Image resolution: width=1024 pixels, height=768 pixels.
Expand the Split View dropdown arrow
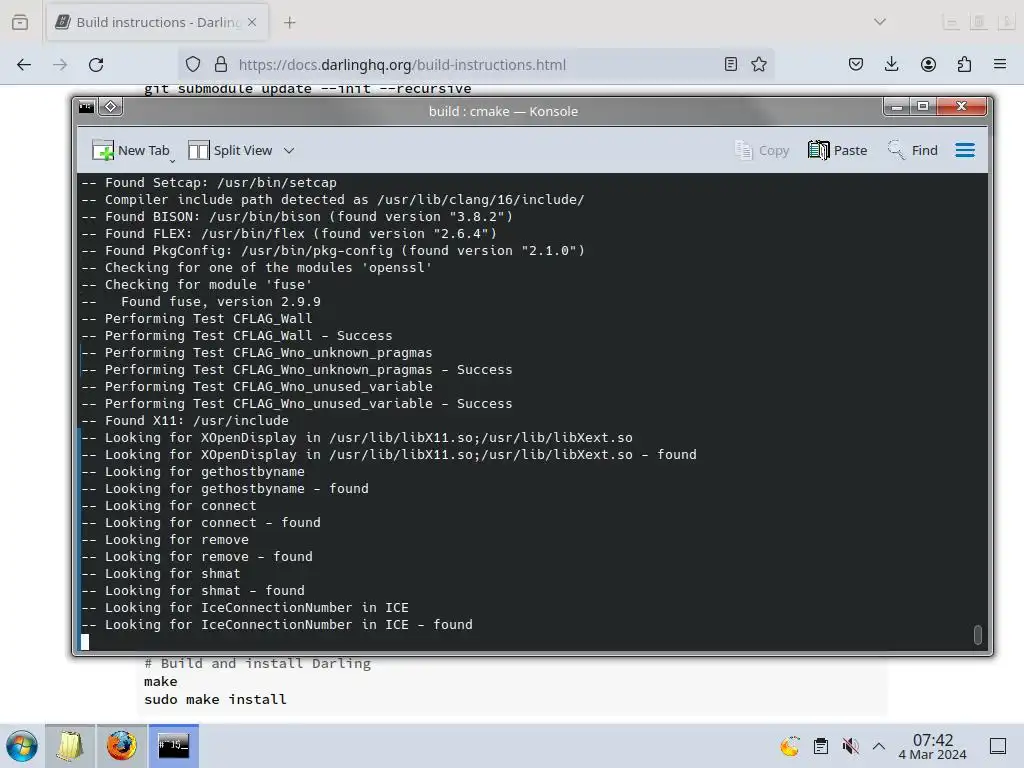coord(289,150)
